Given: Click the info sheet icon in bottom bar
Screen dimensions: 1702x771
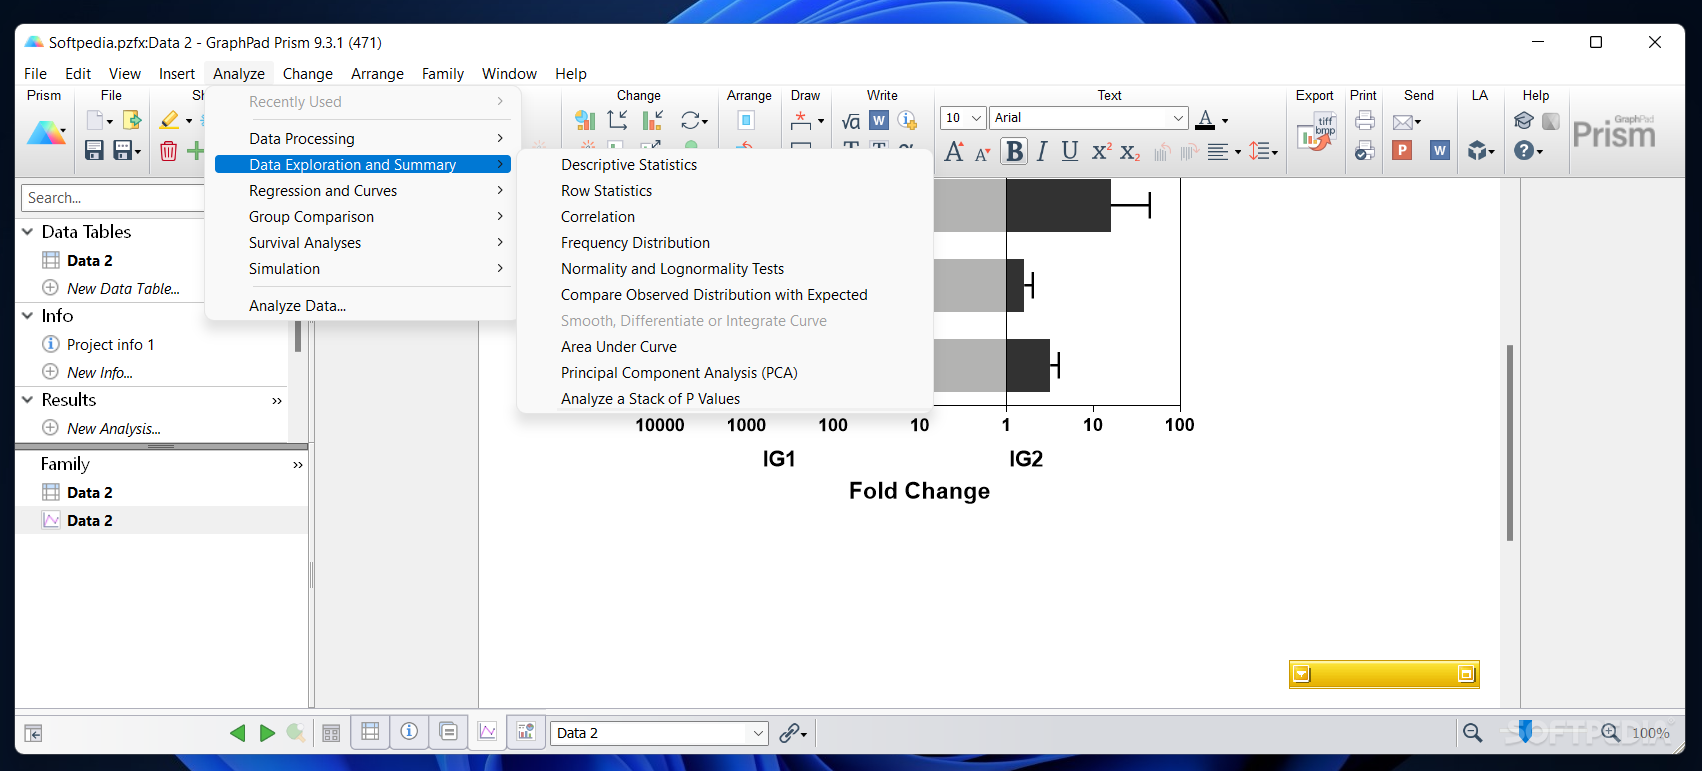Looking at the screenshot, I should pos(409,732).
